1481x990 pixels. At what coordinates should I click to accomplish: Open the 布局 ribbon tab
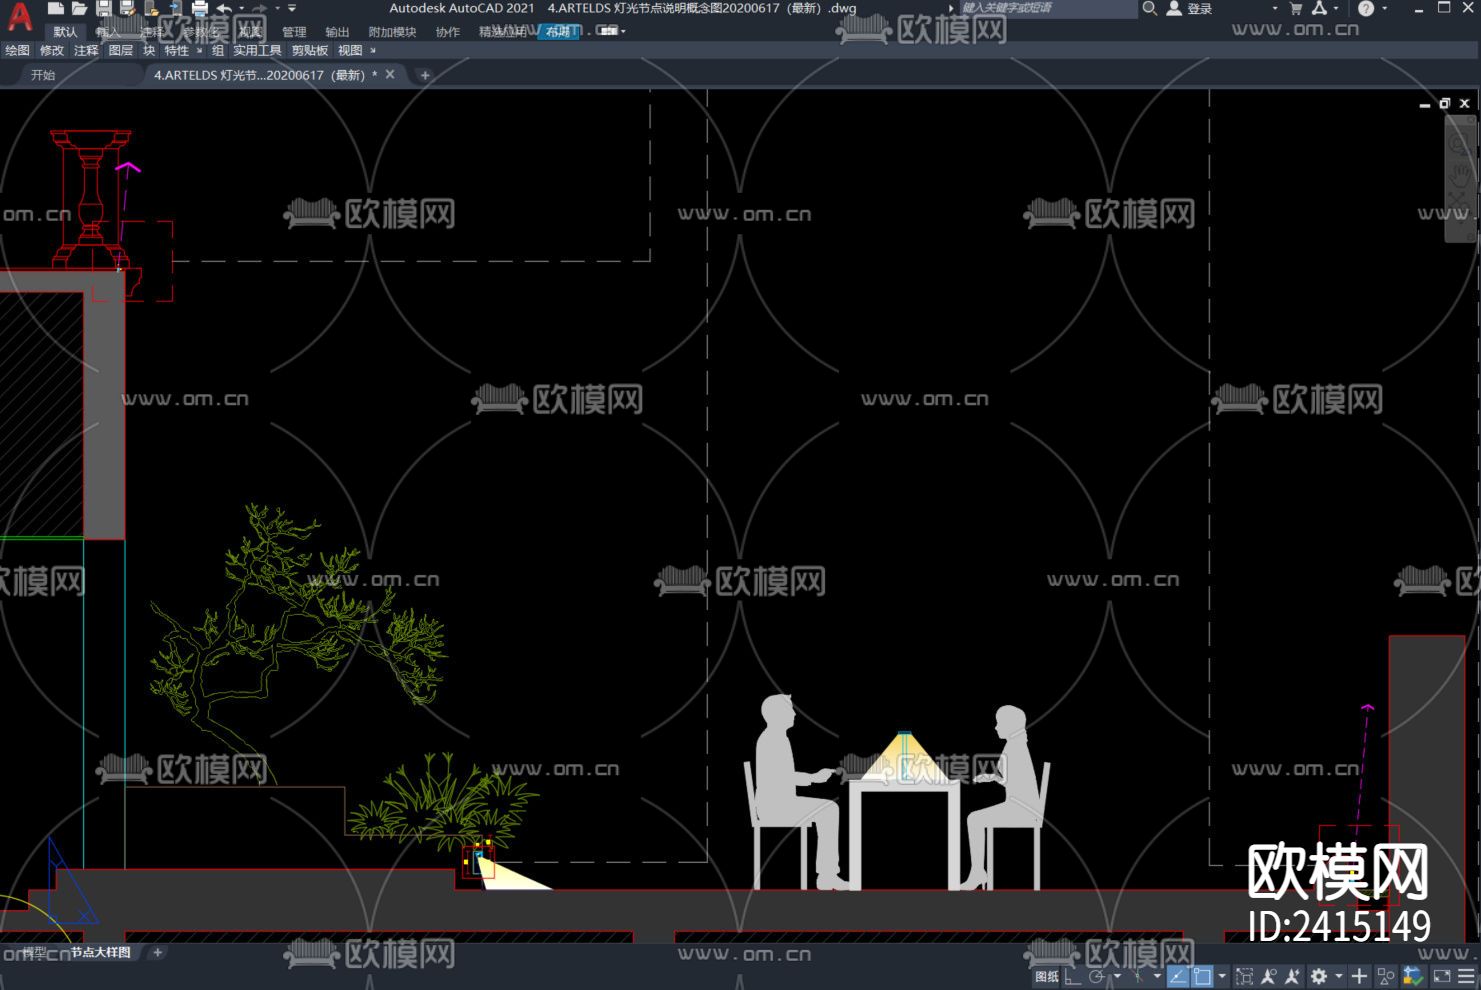[x=559, y=32]
